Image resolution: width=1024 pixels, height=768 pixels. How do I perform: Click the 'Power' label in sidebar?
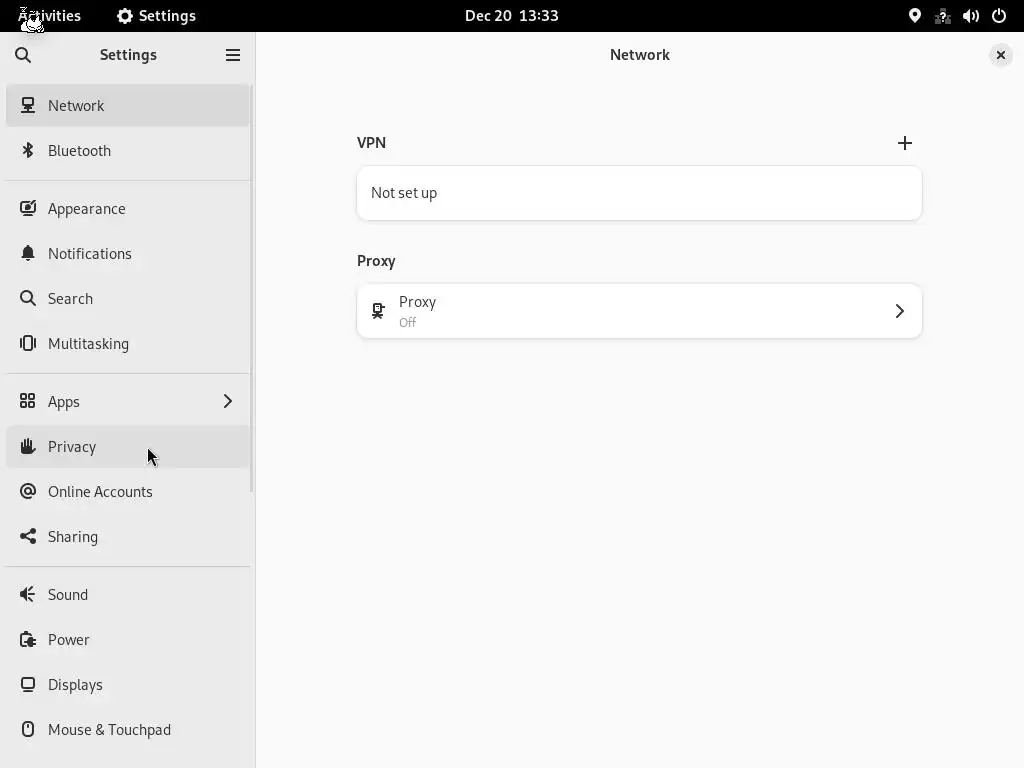69,639
